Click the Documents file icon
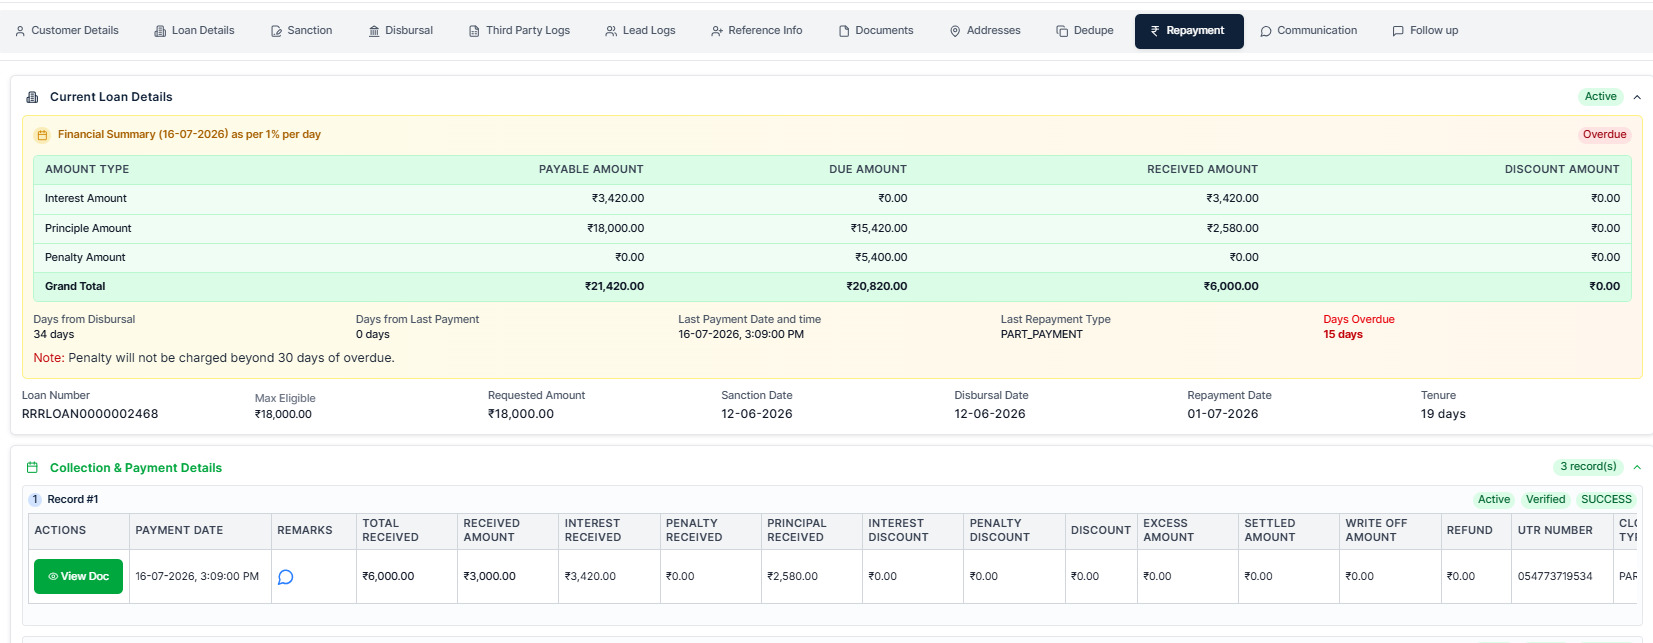 [x=844, y=31]
